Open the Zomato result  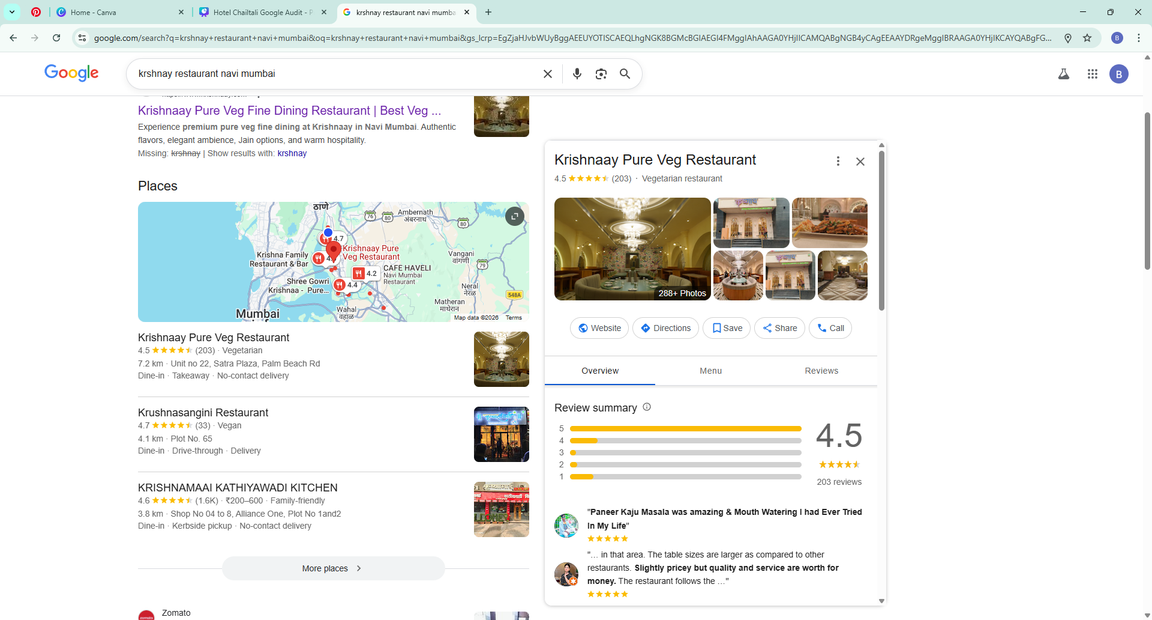pos(176,613)
